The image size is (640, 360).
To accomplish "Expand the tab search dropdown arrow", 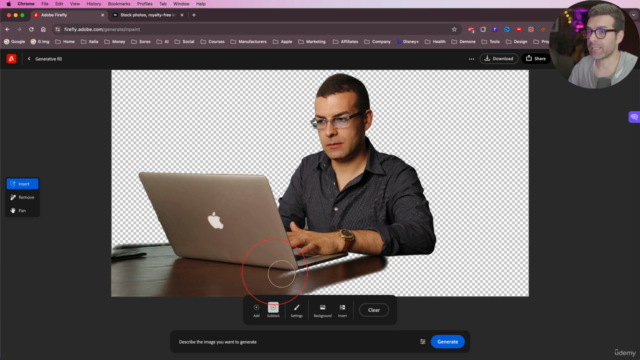I will [x=633, y=15].
